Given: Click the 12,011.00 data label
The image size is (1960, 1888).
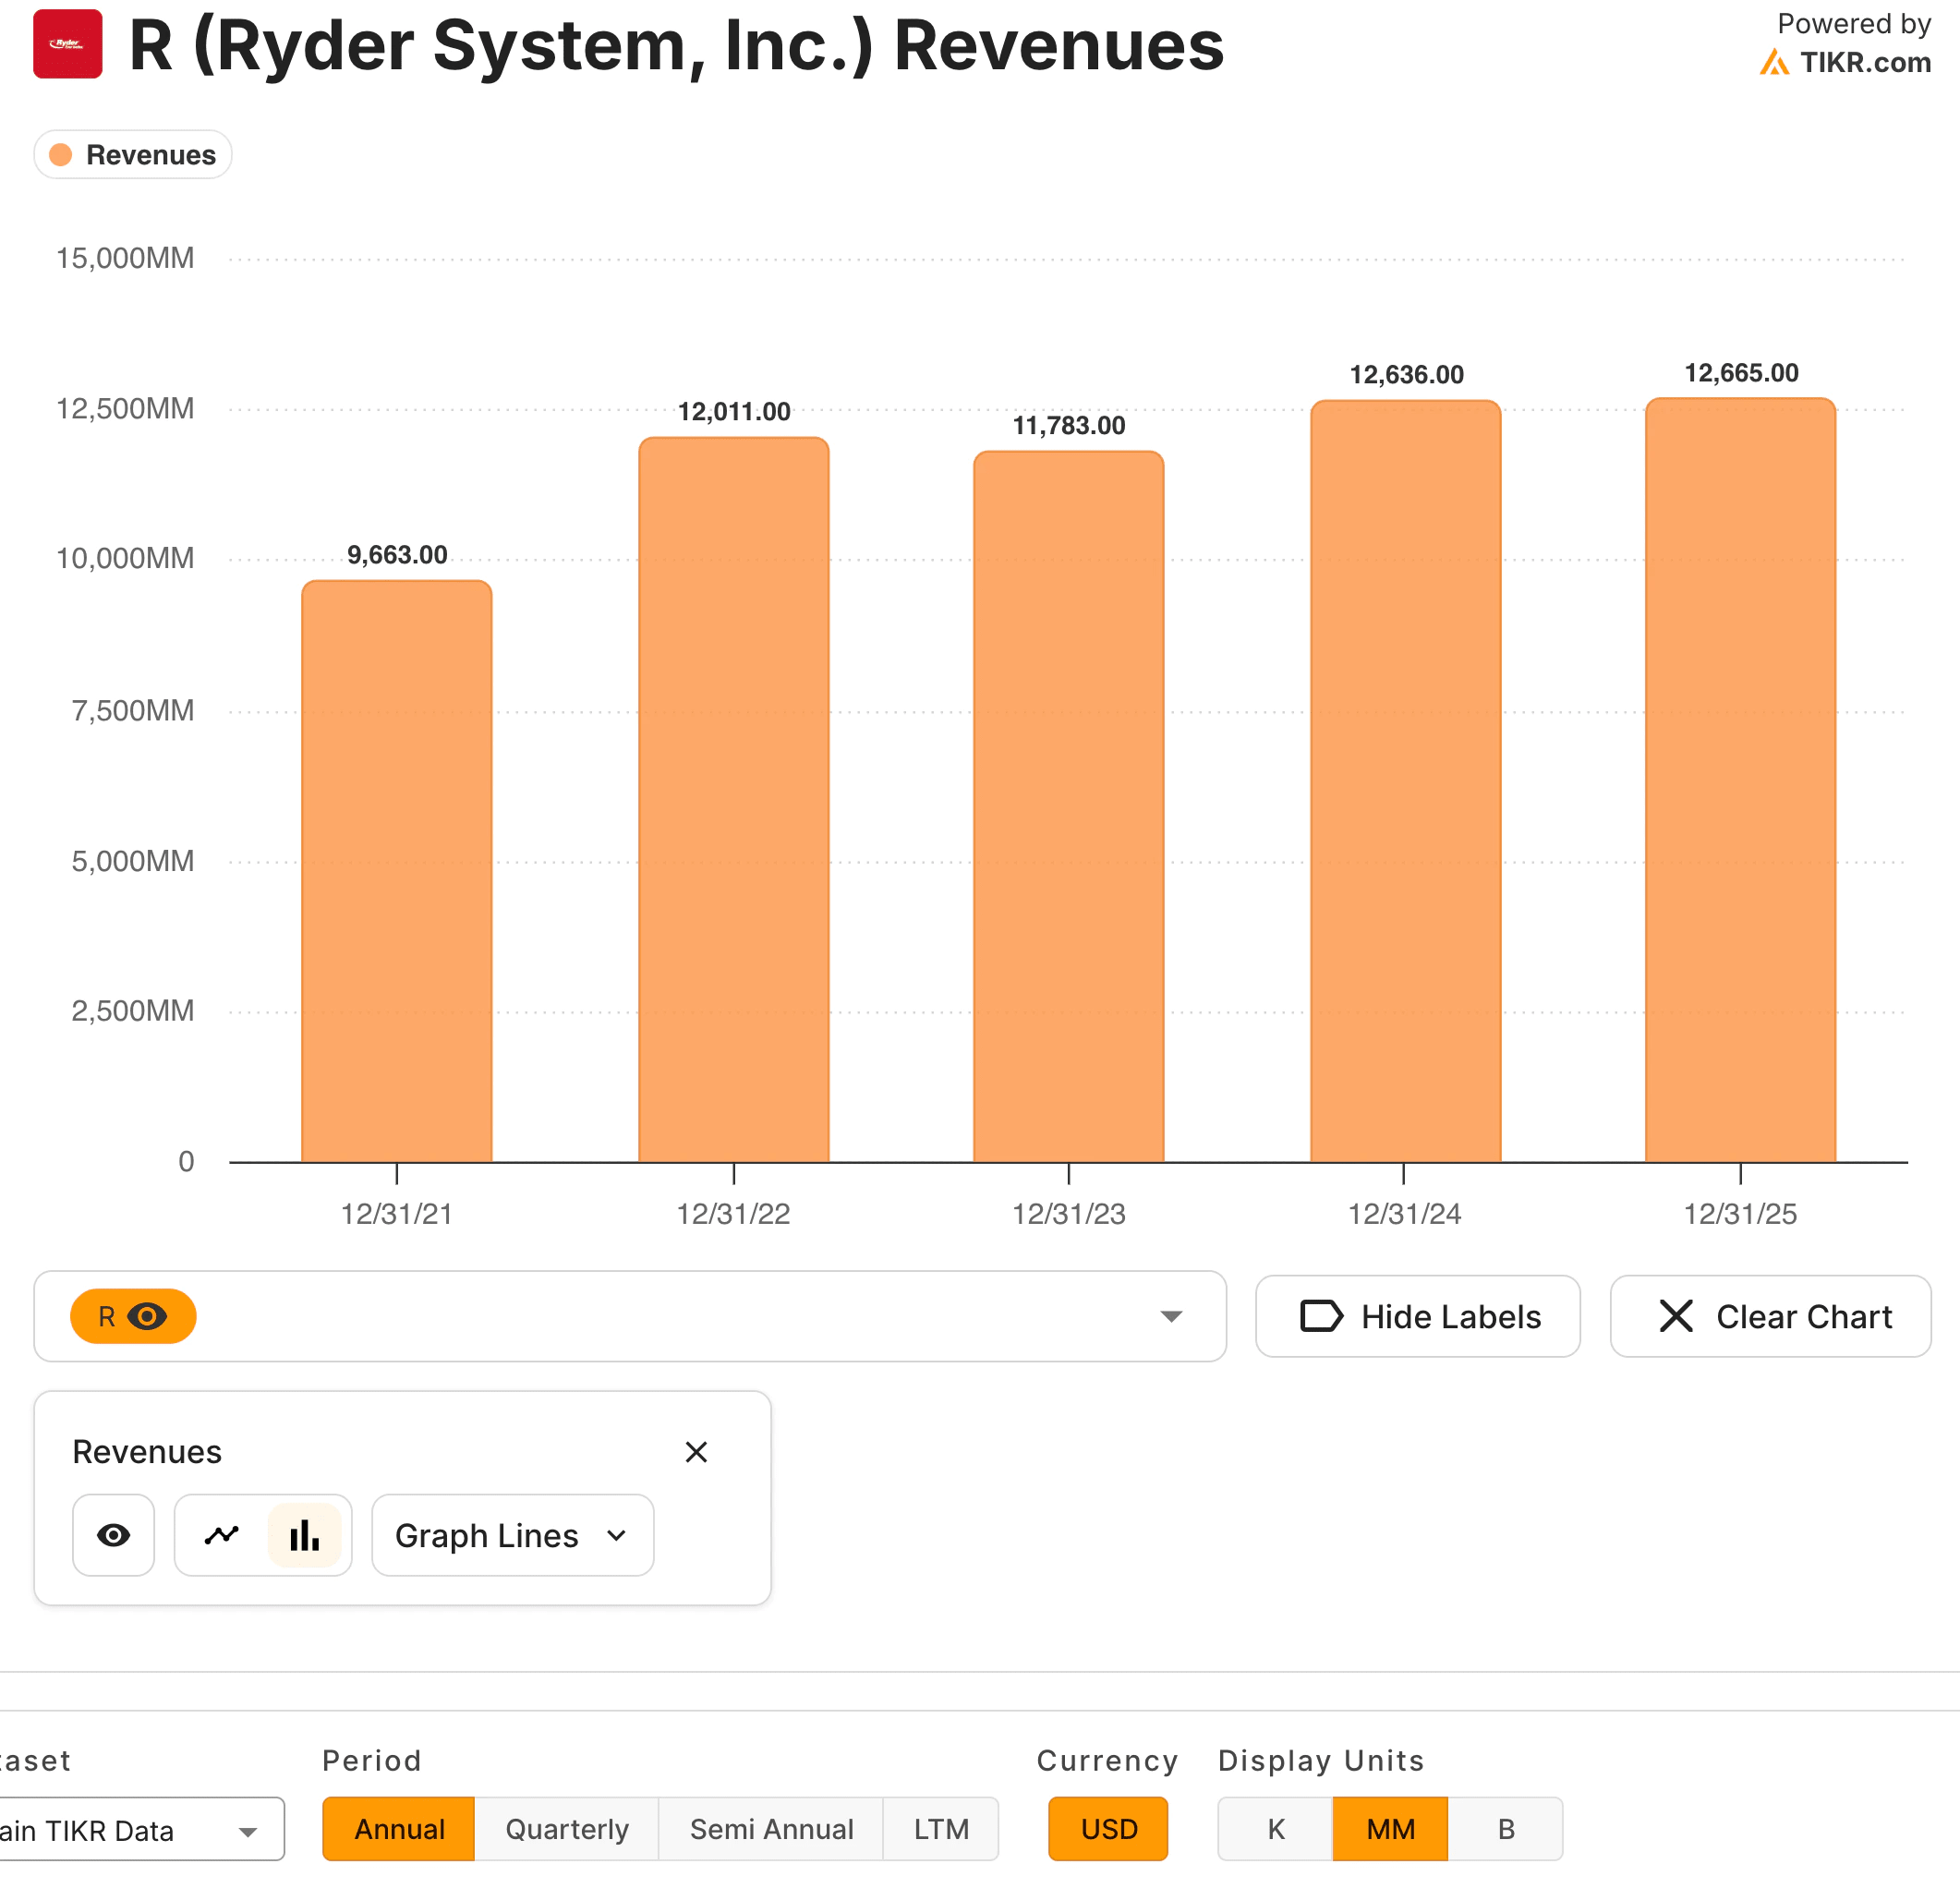Looking at the screenshot, I should click(x=734, y=412).
